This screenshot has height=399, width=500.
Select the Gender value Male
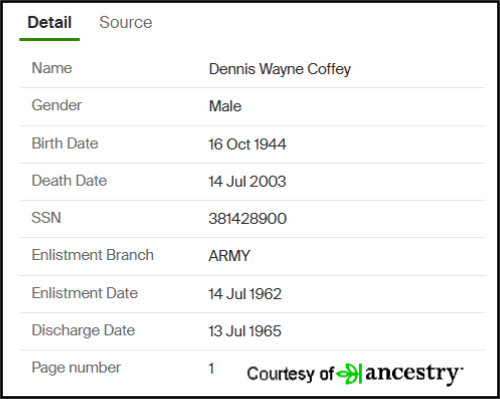pos(225,106)
